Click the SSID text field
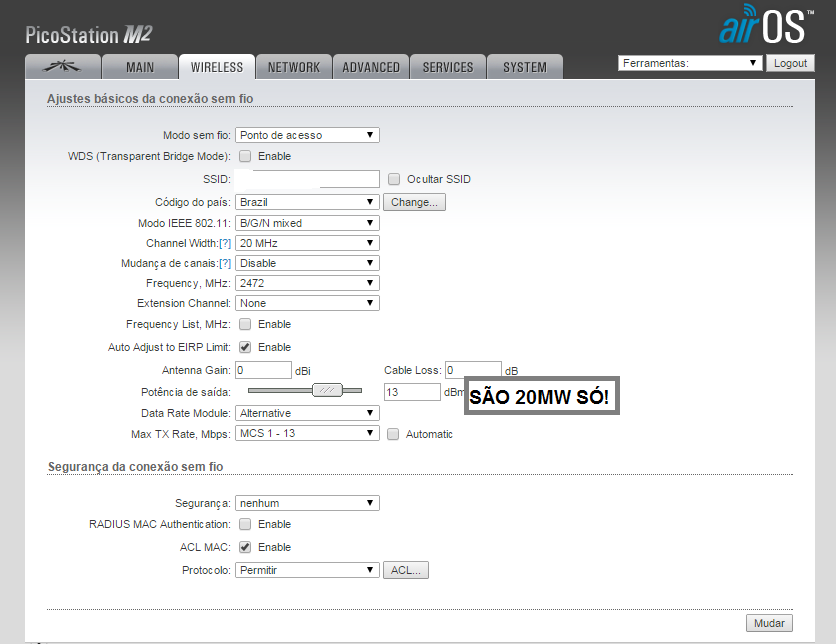 (x=307, y=179)
